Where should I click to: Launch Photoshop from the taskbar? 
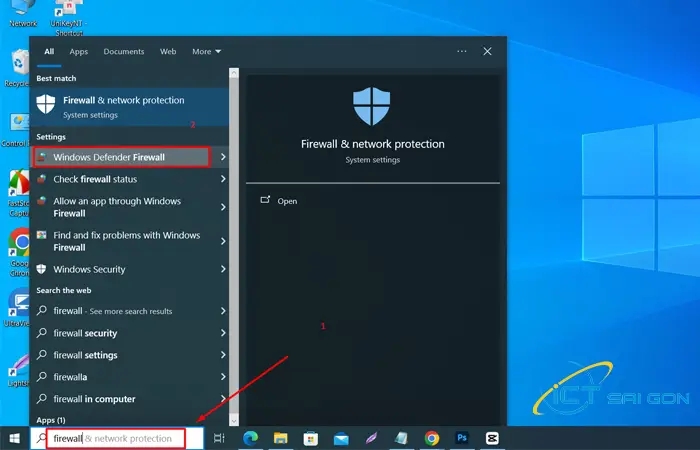pyautogui.click(x=461, y=438)
